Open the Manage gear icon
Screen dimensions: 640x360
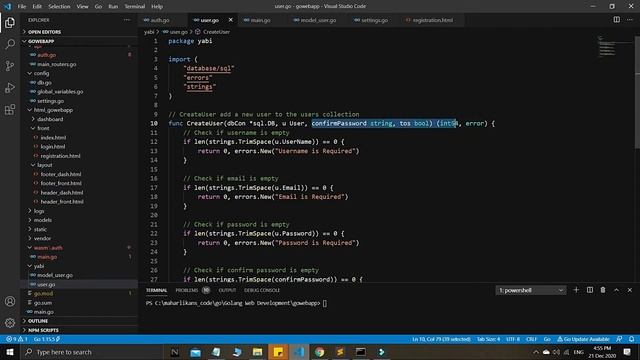click(10, 322)
